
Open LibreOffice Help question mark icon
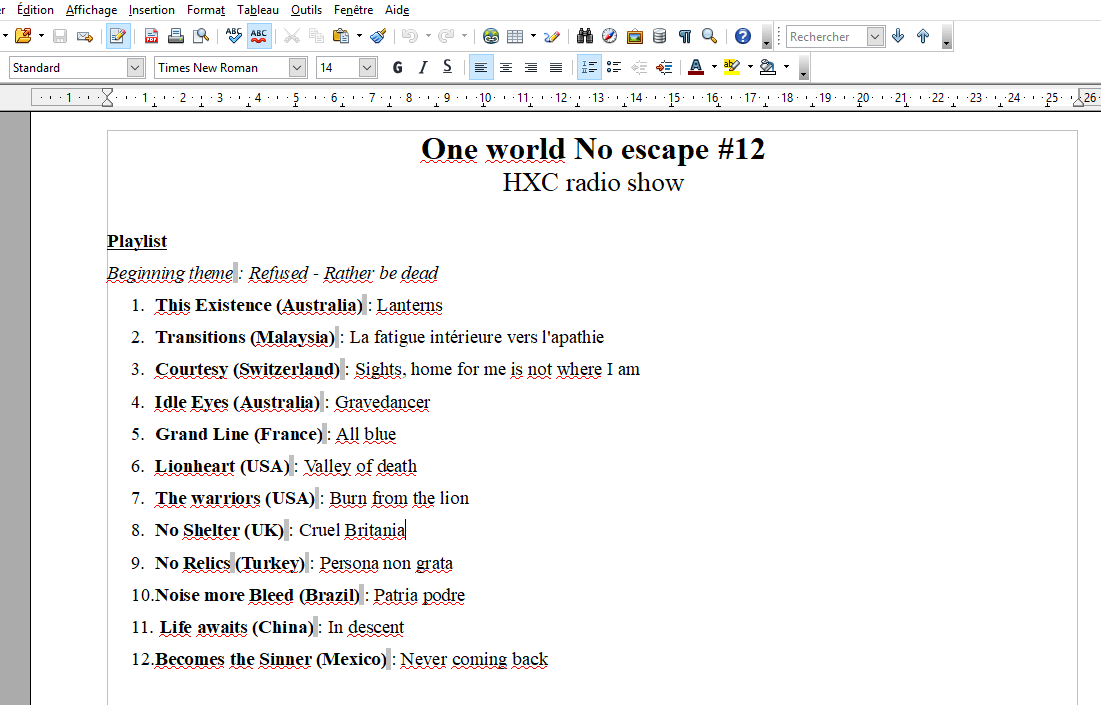[x=743, y=36]
